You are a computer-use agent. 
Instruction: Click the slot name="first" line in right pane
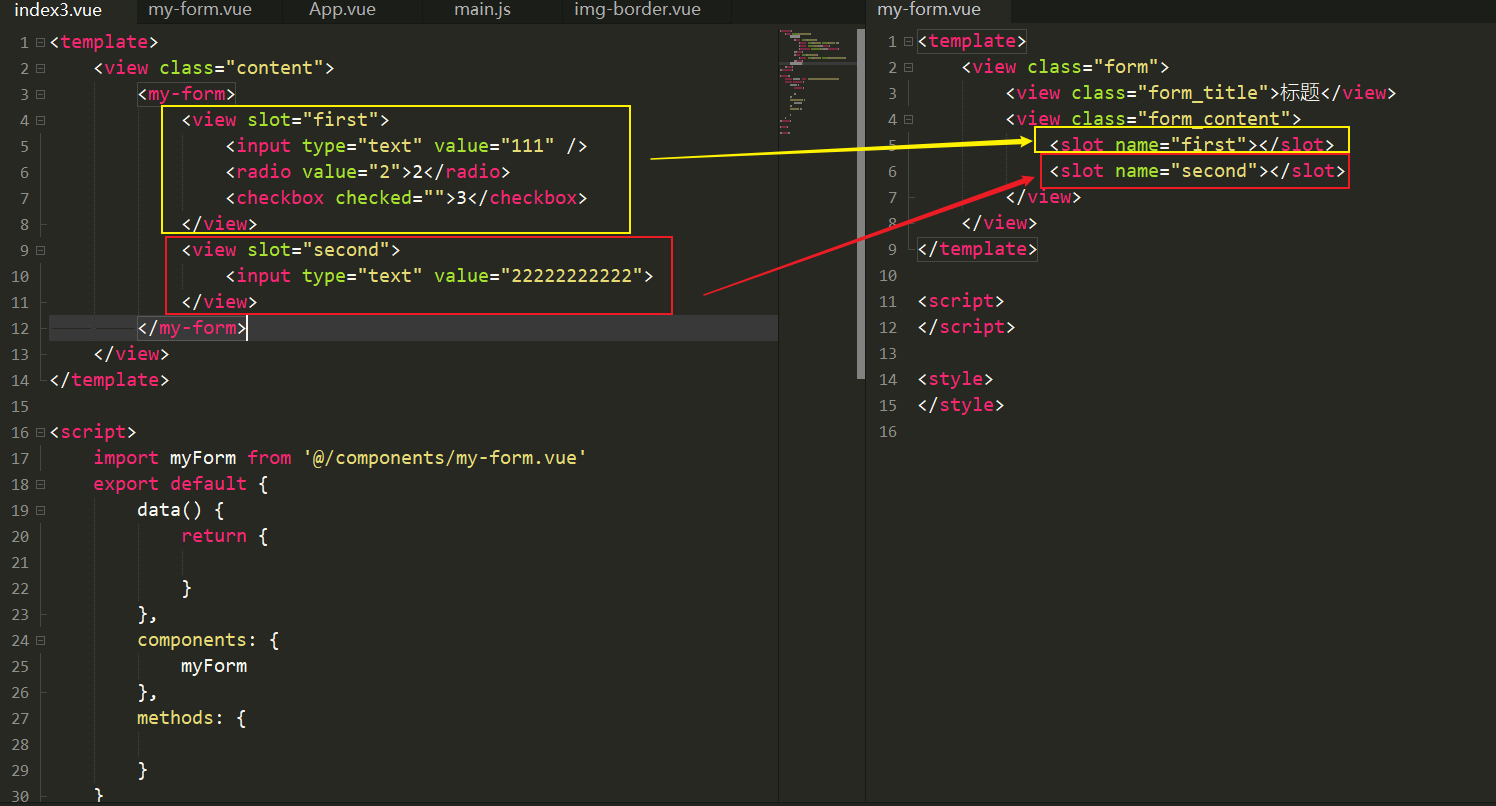click(1192, 146)
